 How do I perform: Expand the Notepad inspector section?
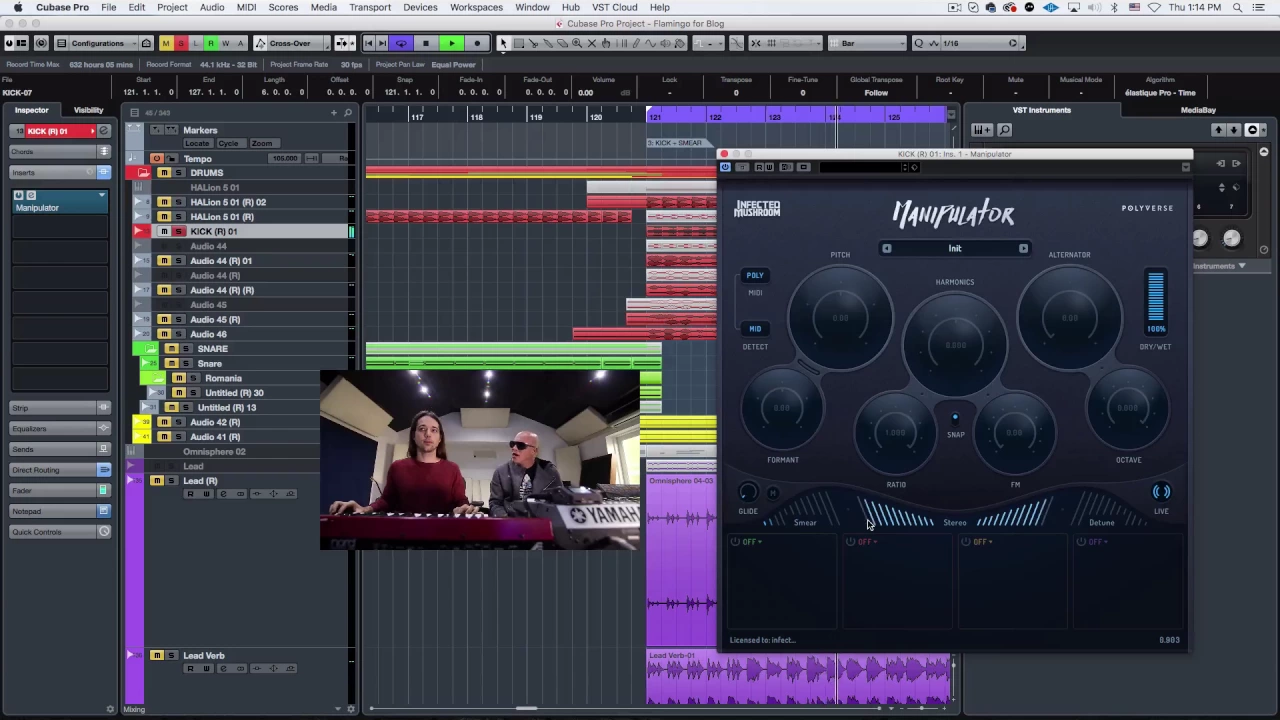pyautogui.click(x=60, y=511)
